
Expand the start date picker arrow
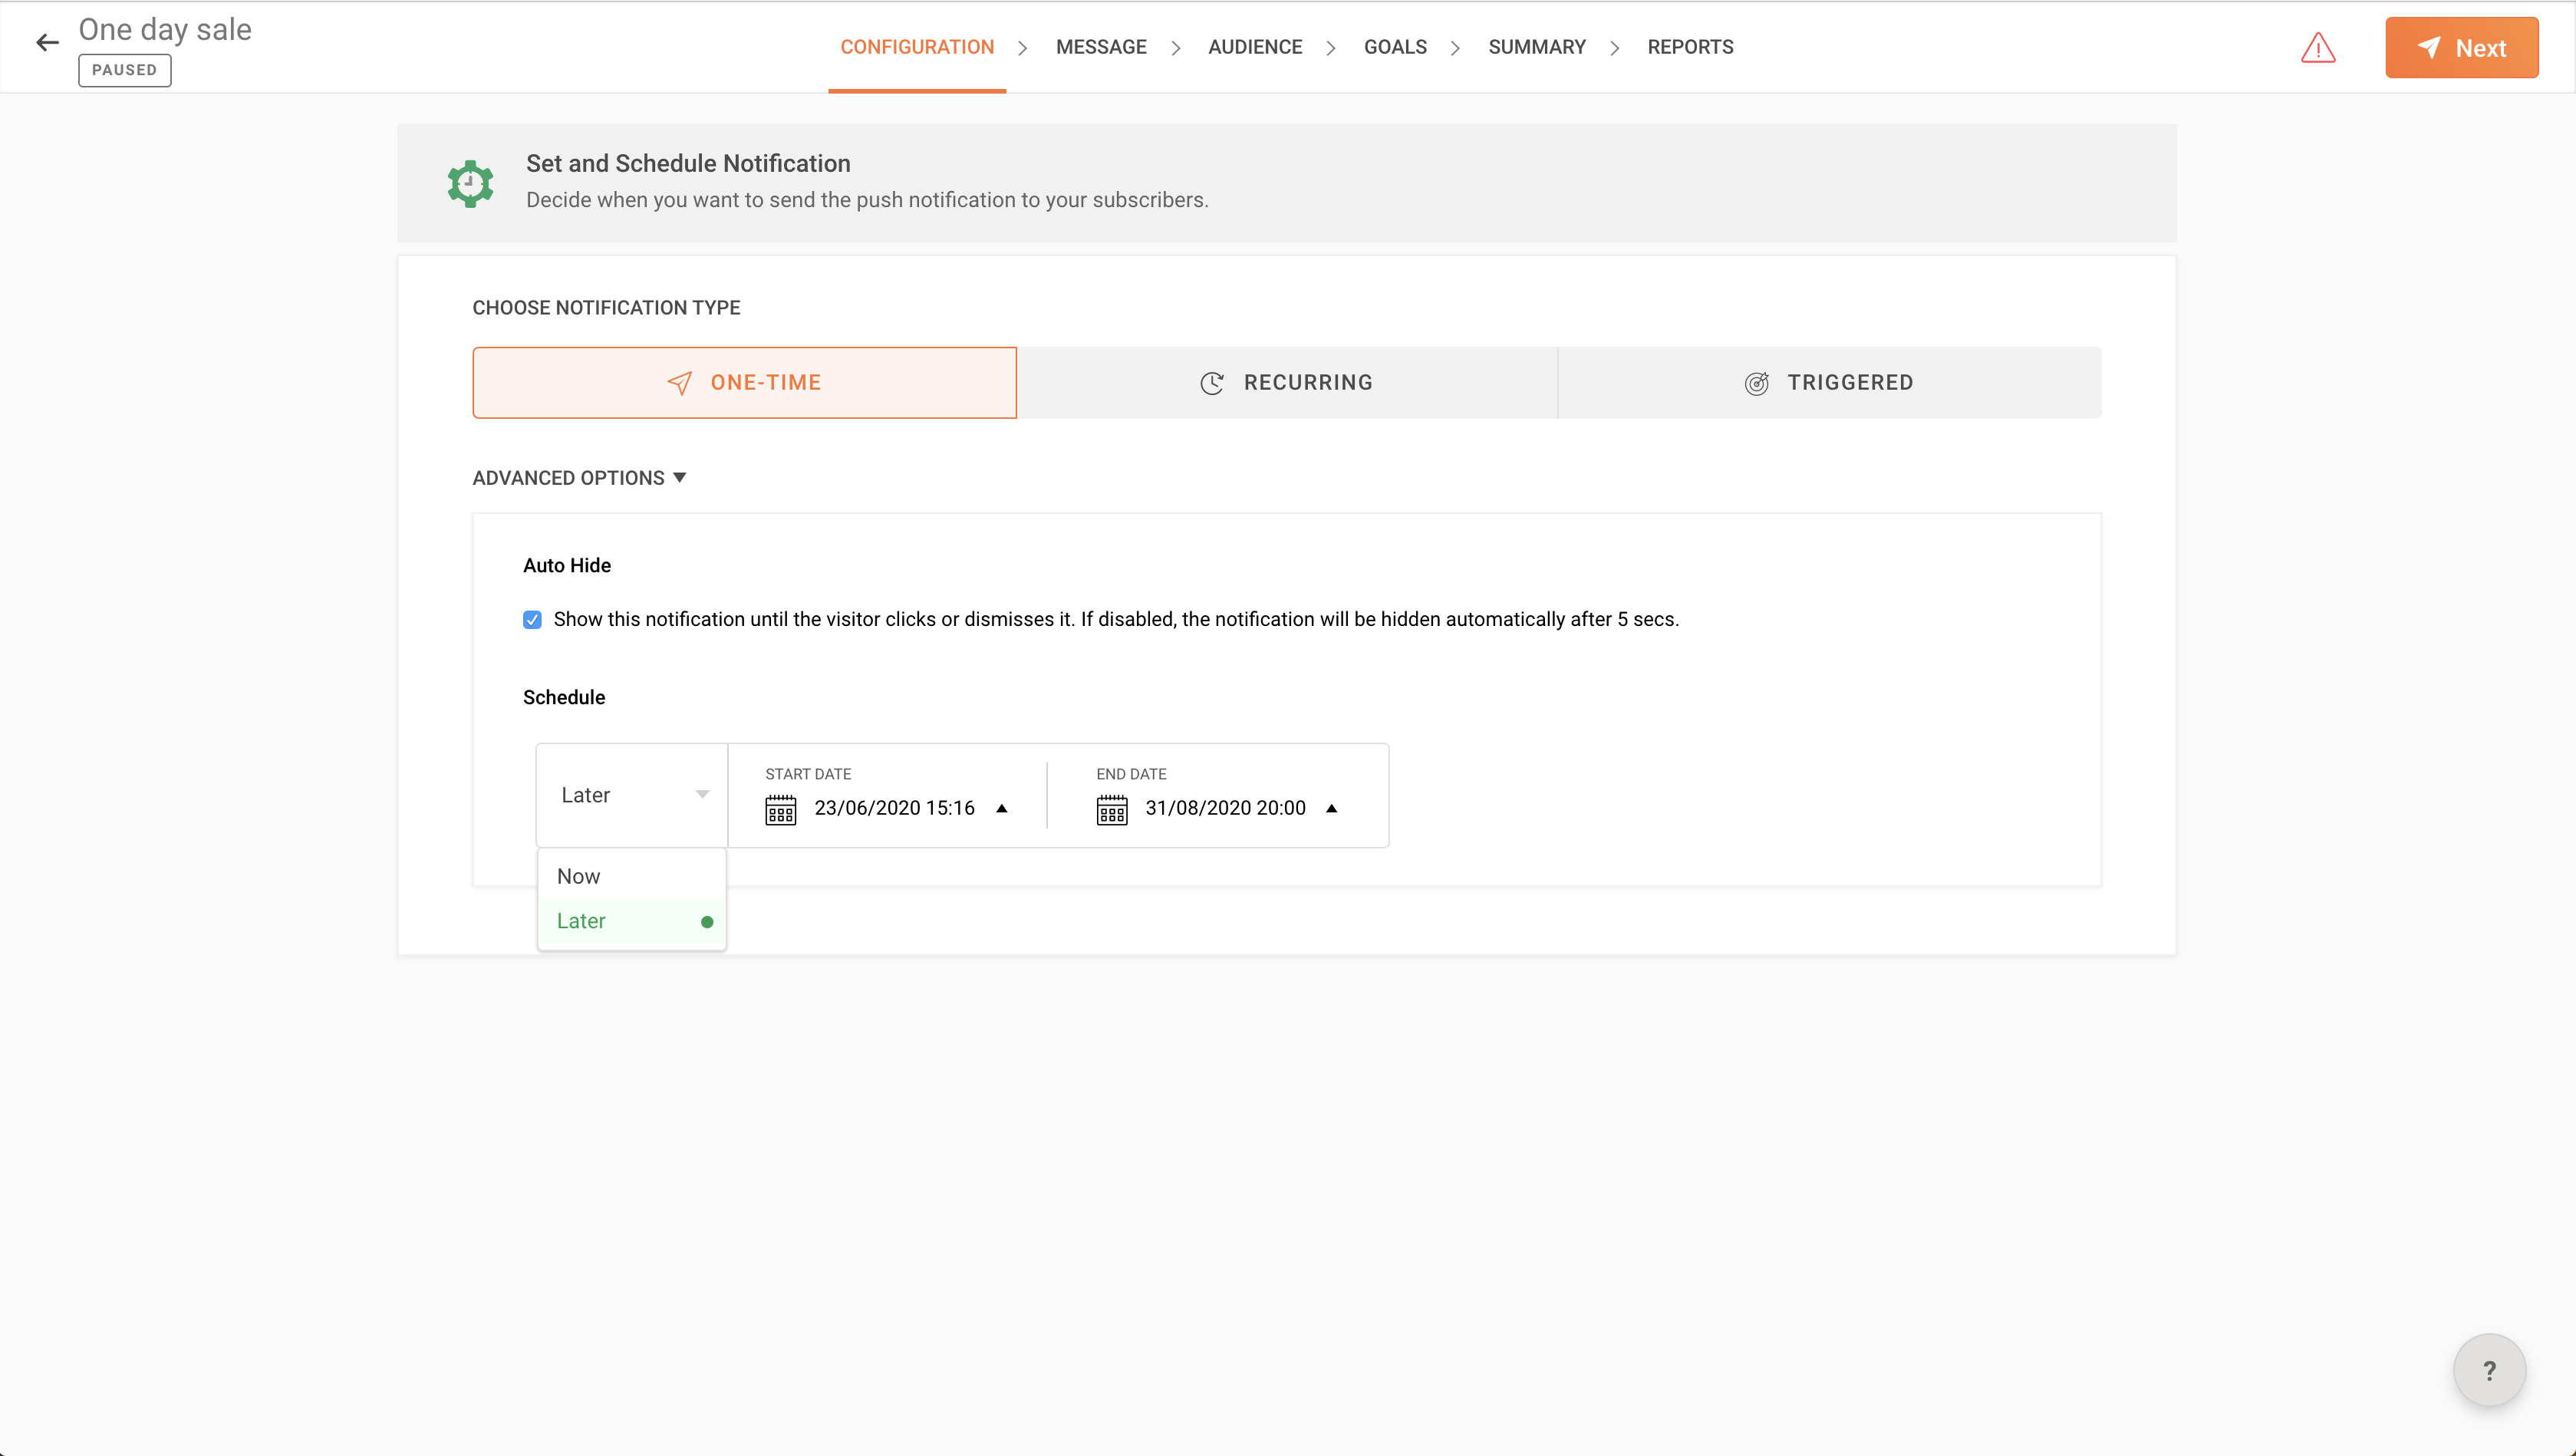(1001, 808)
